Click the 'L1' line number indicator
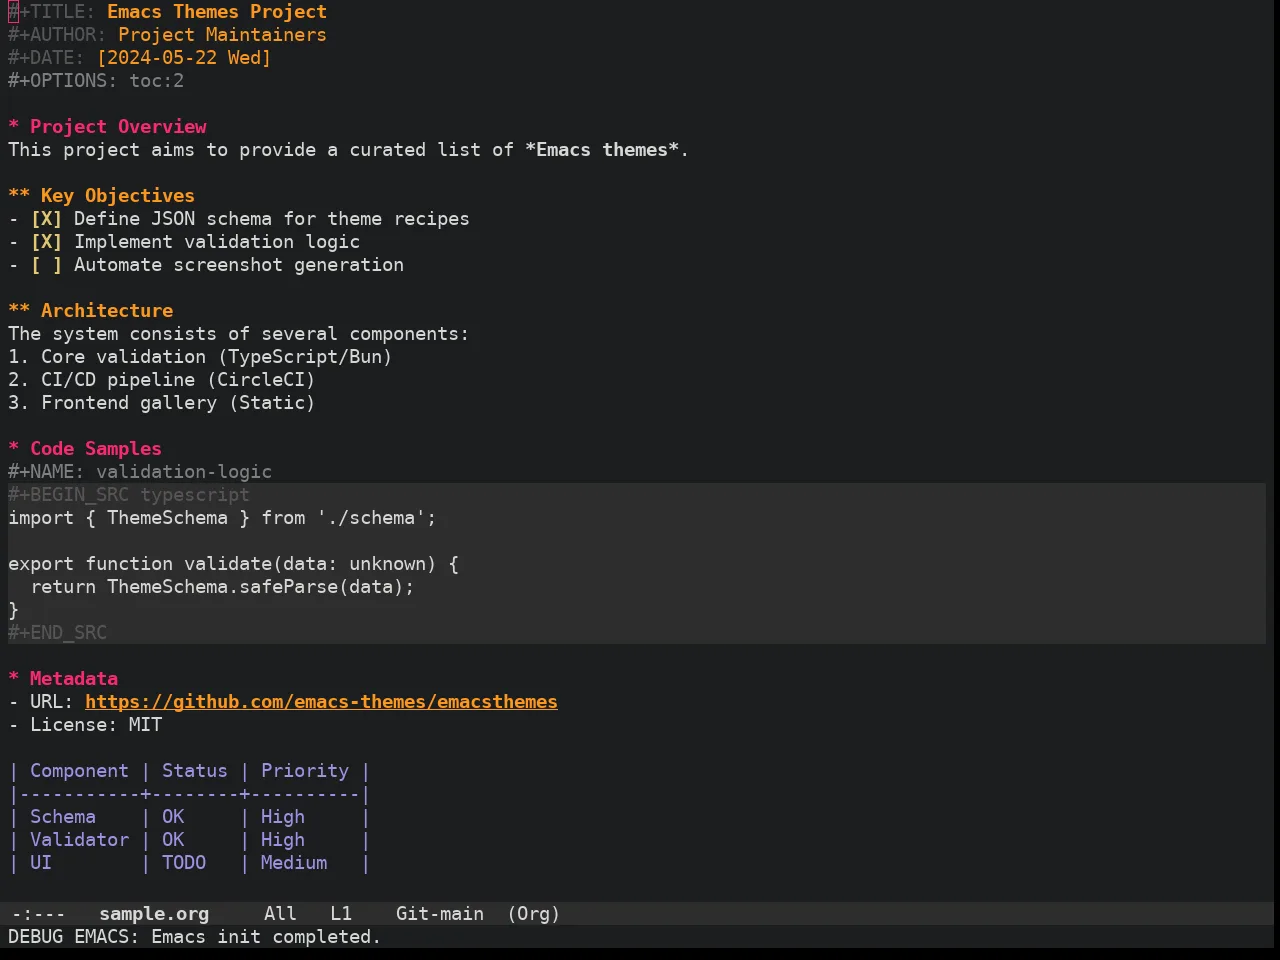The image size is (1280, 960). coord(341,914)
